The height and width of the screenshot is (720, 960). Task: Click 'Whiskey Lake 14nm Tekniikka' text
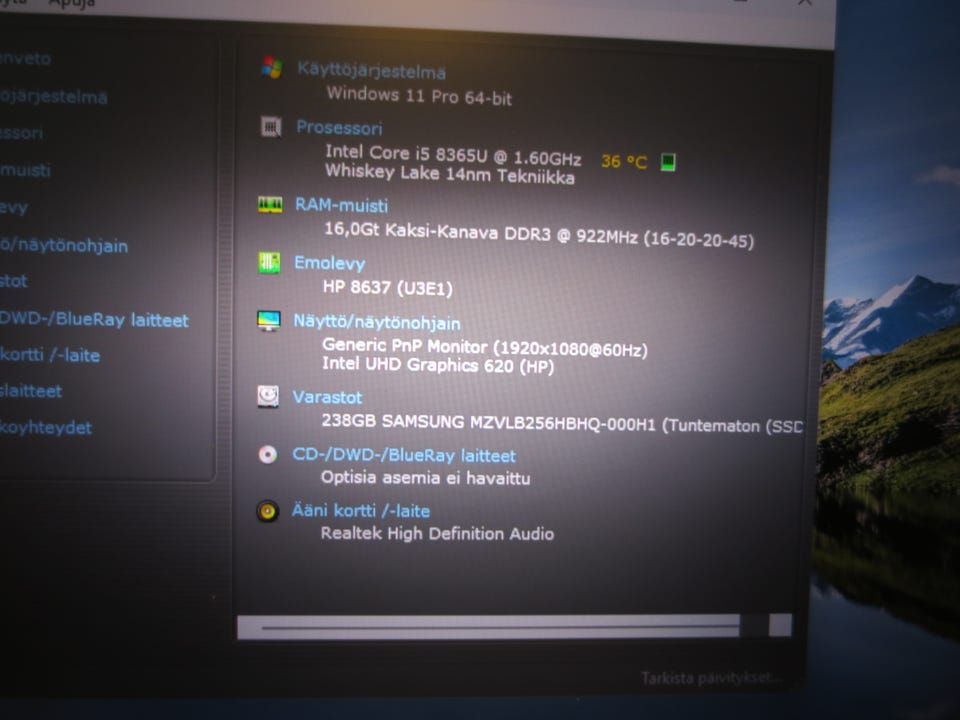click(449, 173)
